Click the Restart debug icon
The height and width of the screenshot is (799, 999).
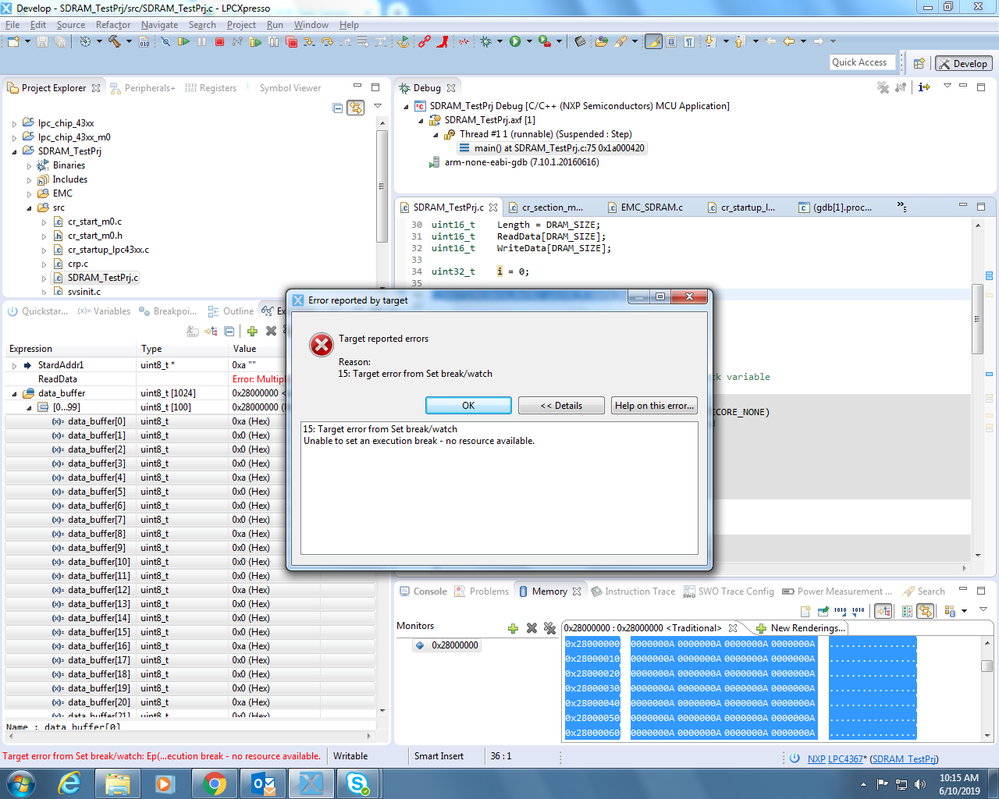point(403,42)
